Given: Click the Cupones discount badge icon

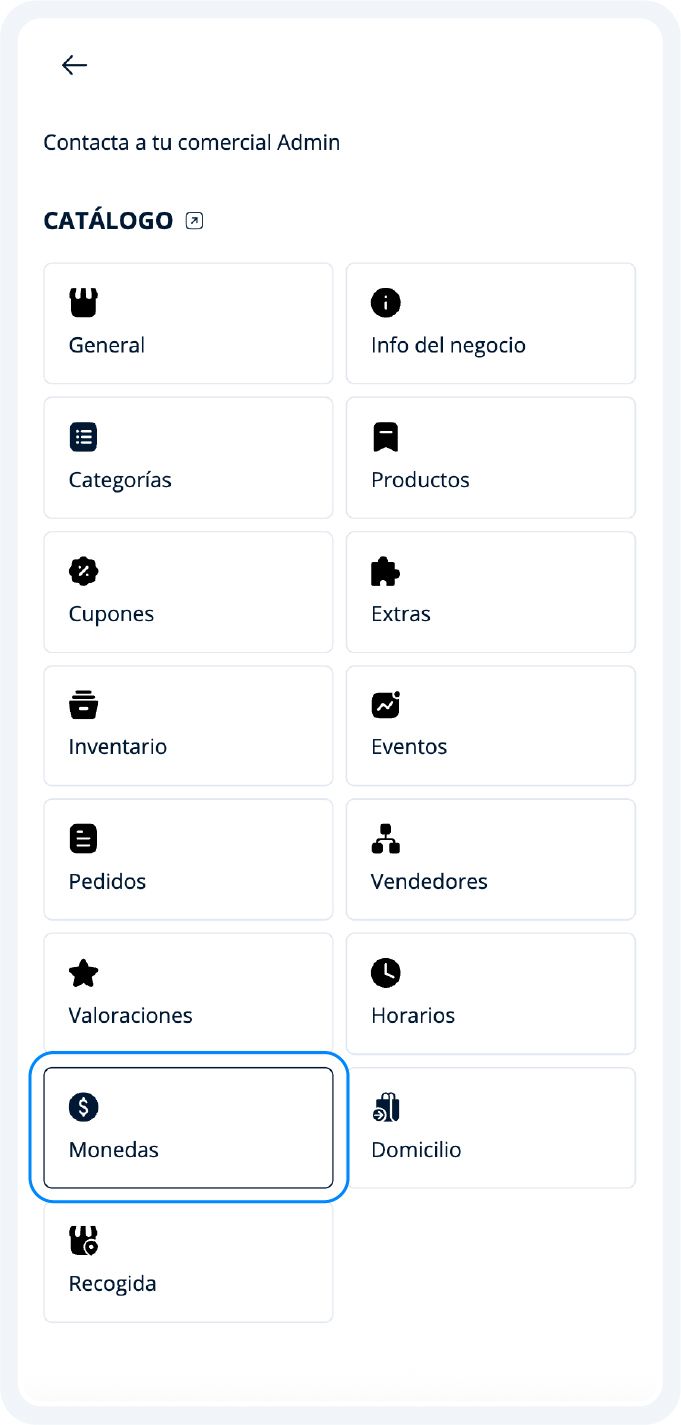Looking at the screenshot, I should [84, 571].
